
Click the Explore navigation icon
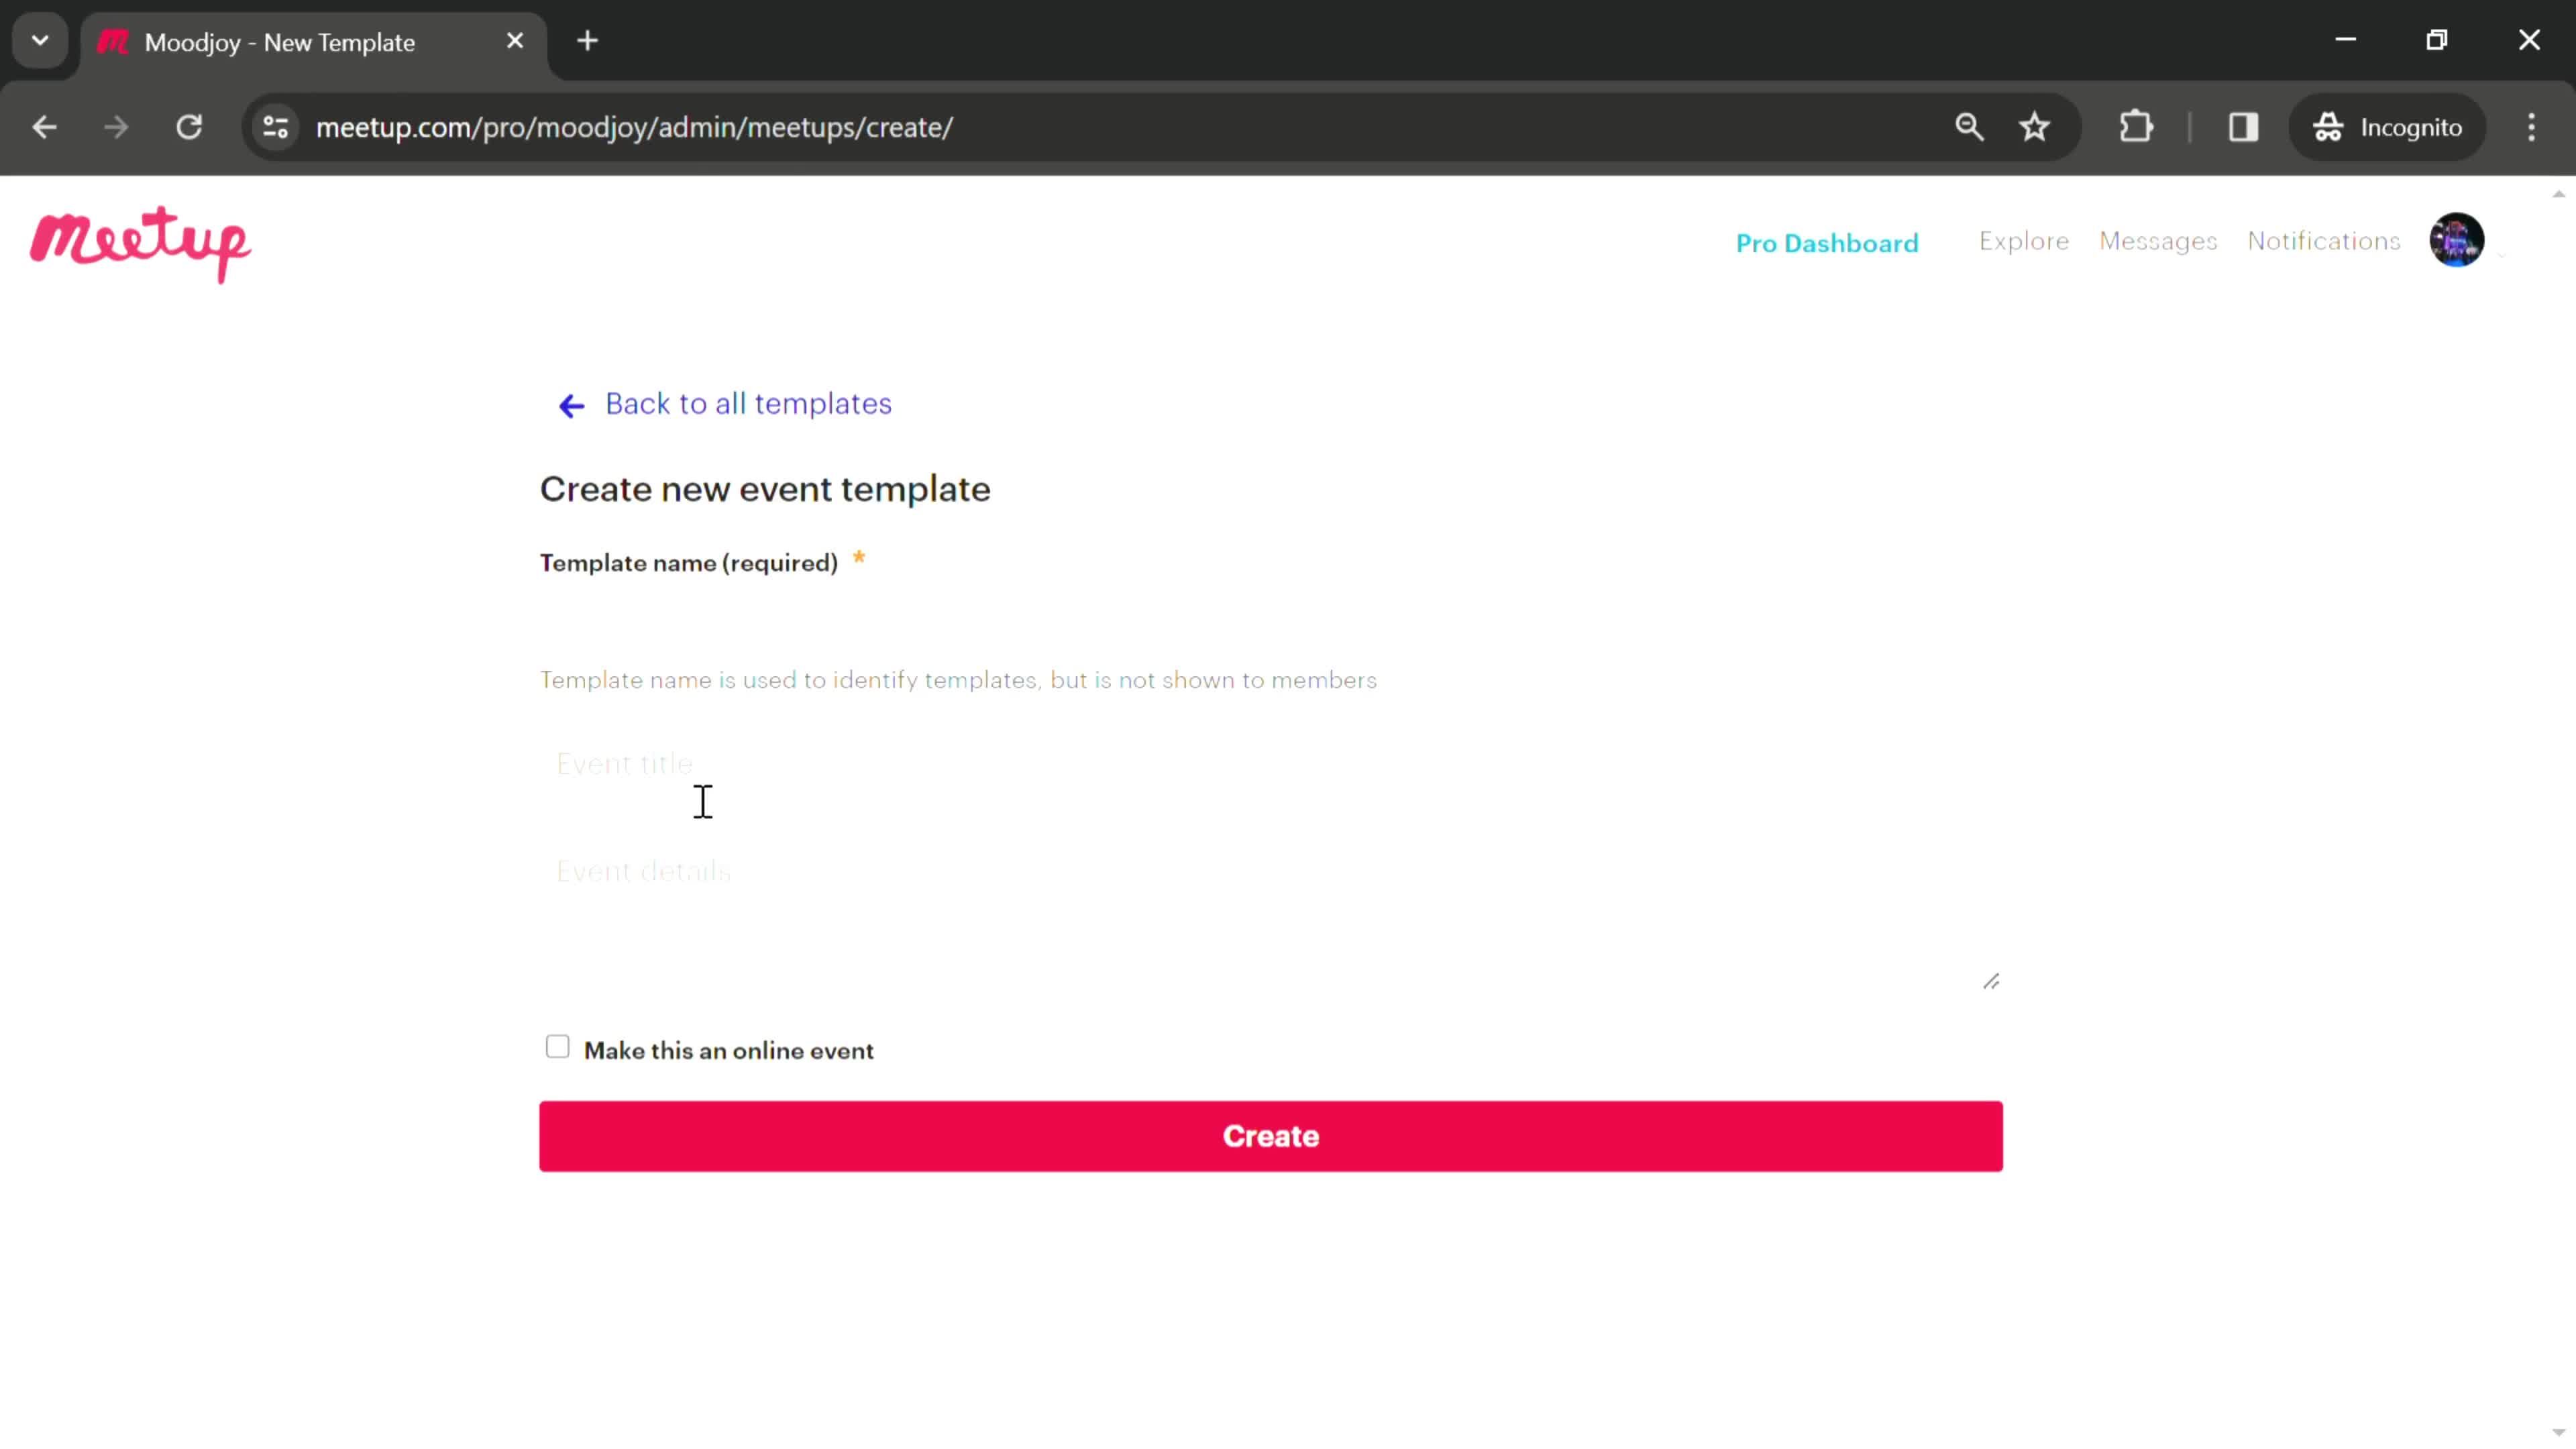(x=2023, y=241)
